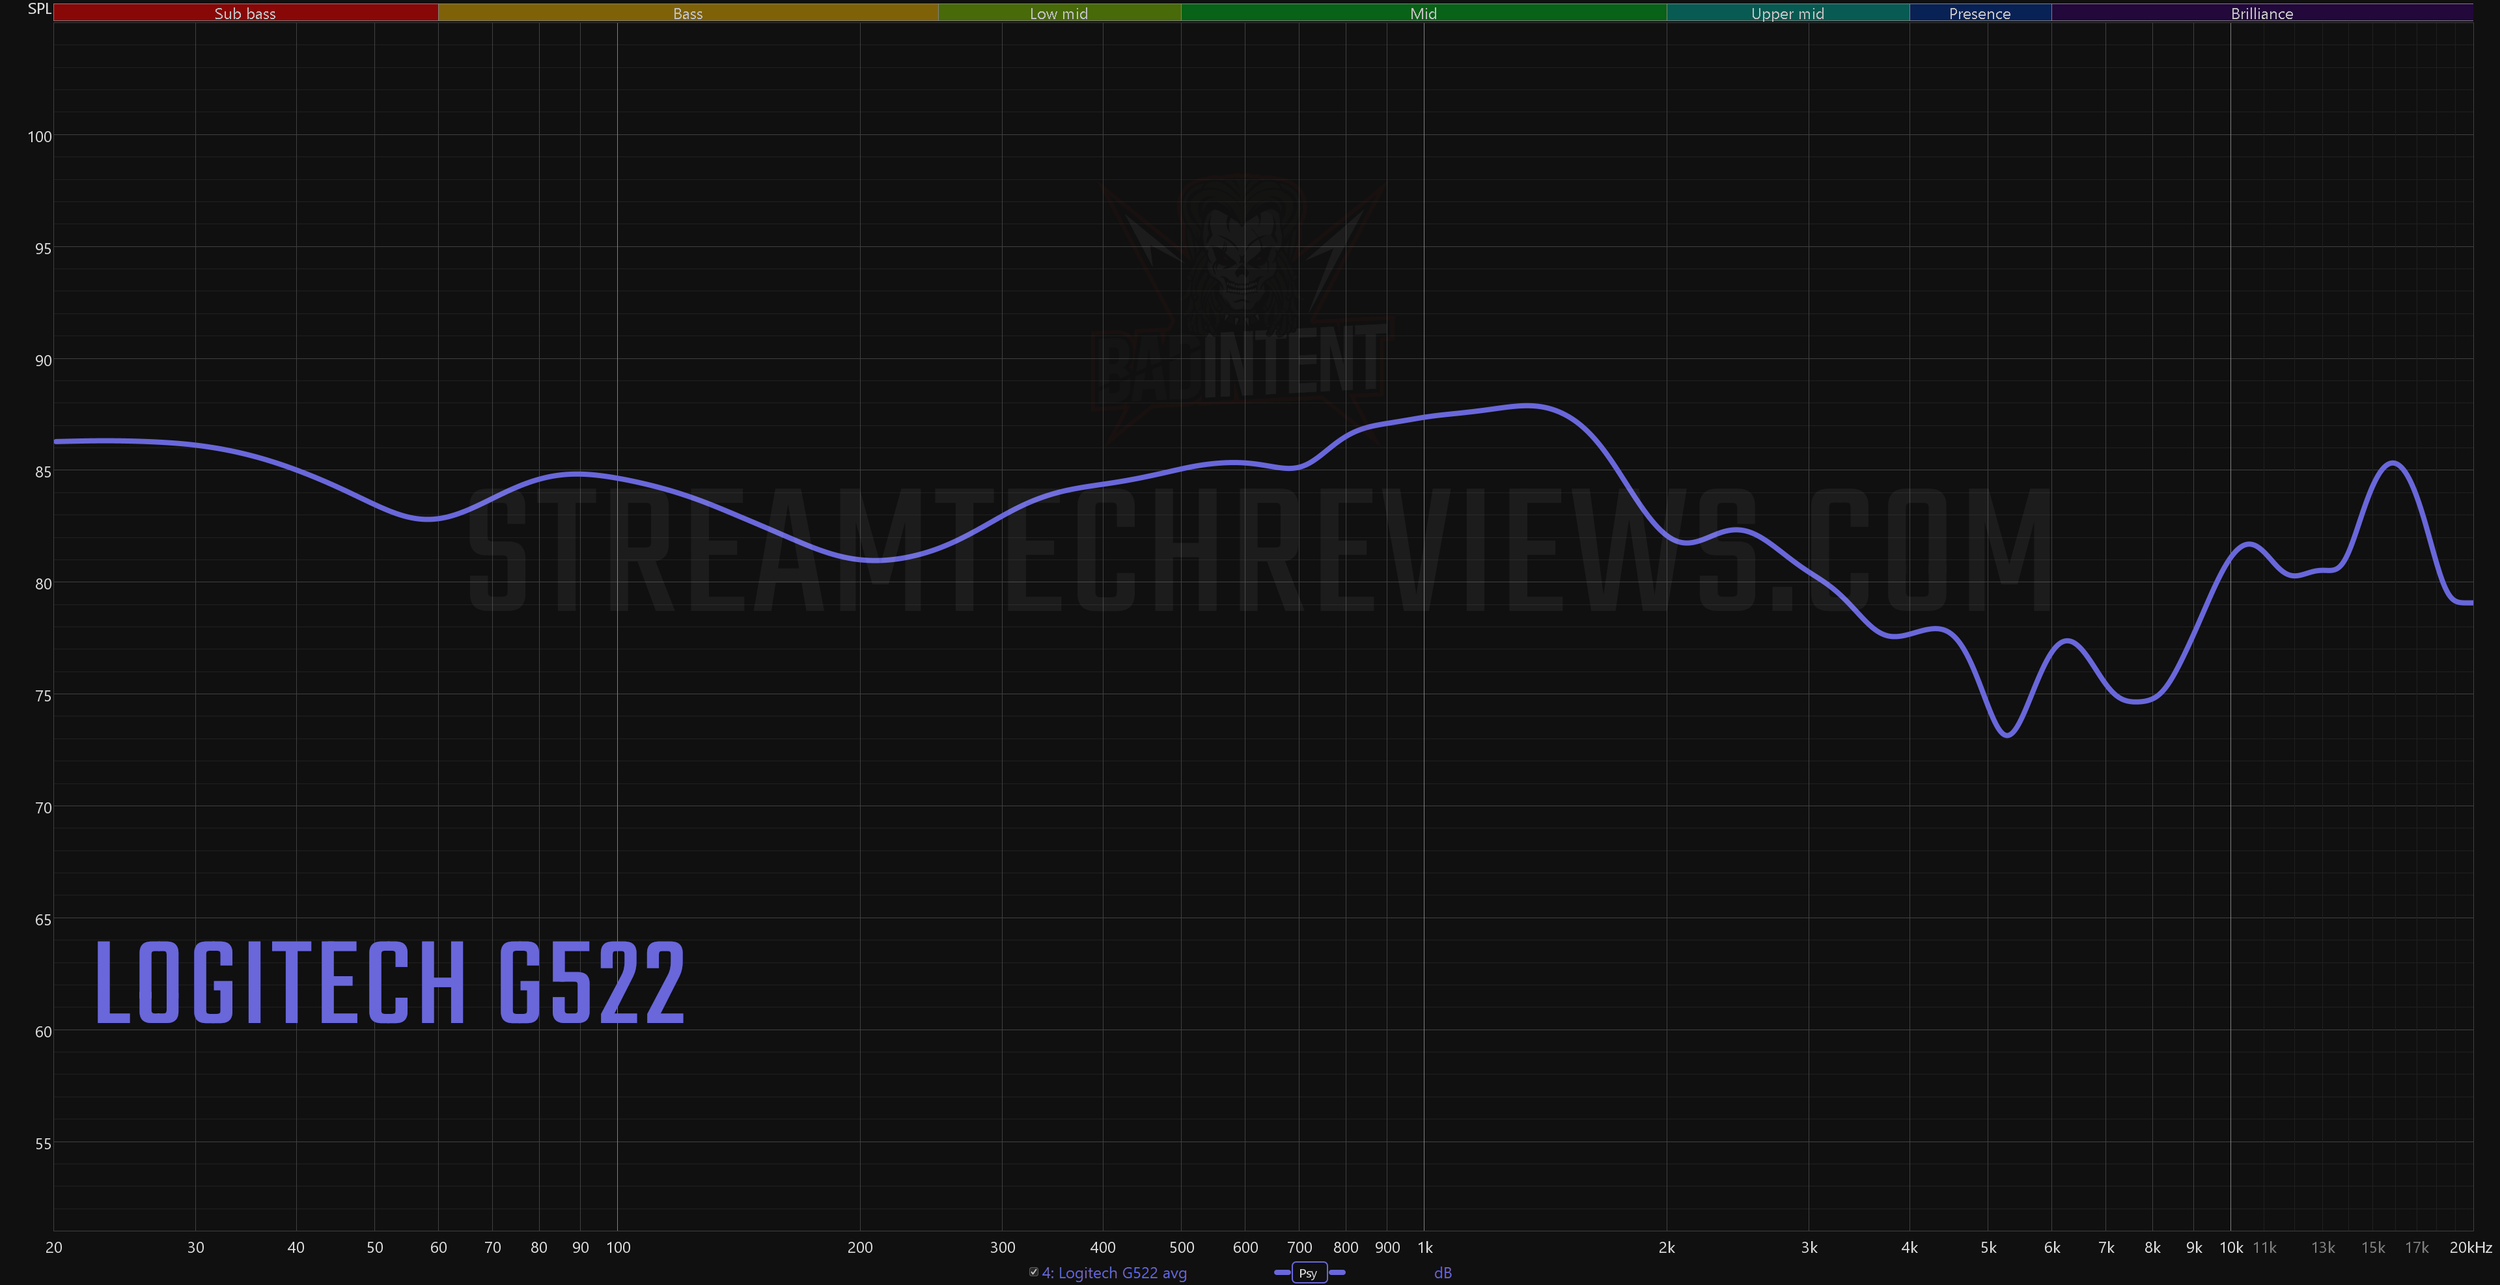
Task: Click the '200' frequency axis label
Action: tap(860, 1248)
